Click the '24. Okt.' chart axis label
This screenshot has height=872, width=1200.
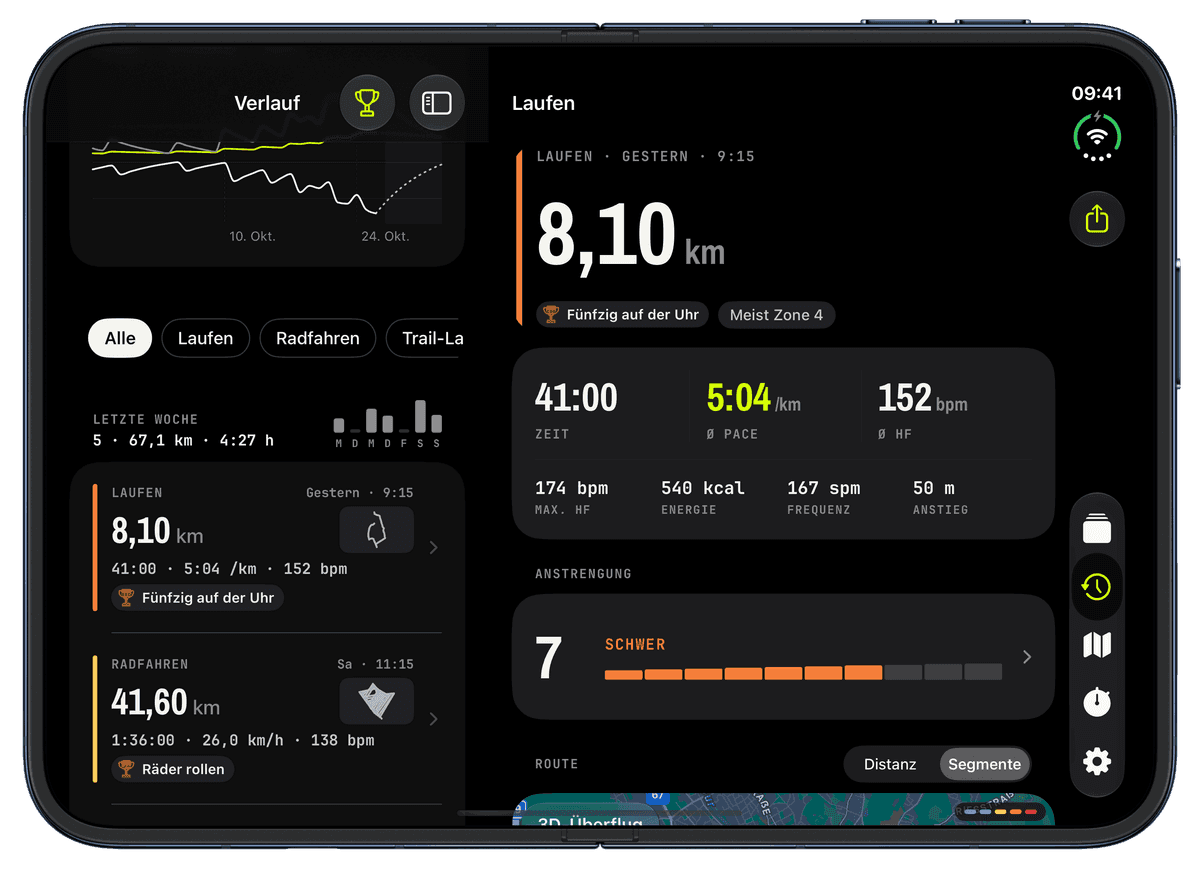click(385, 237)
